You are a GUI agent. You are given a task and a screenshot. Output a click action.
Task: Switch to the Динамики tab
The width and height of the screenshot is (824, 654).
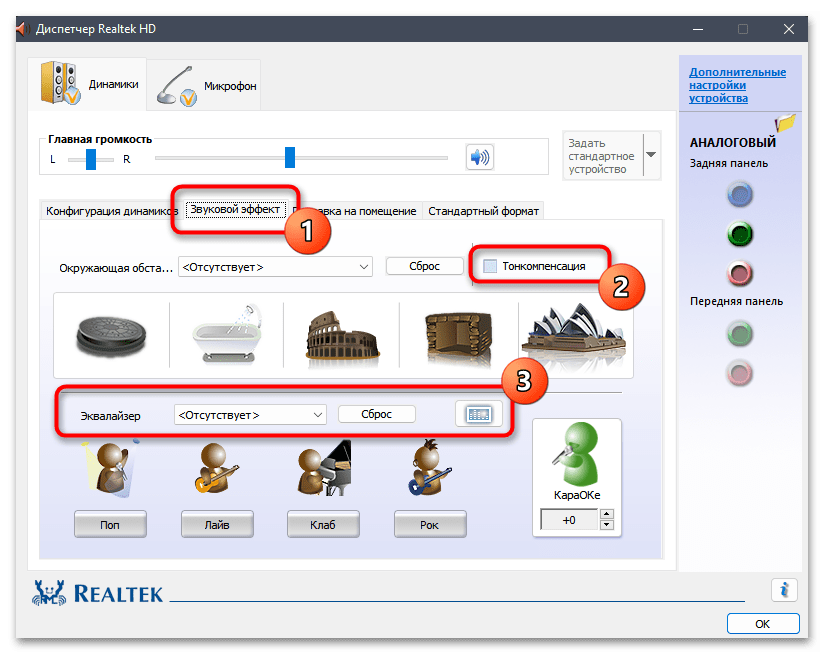[87, 84]
